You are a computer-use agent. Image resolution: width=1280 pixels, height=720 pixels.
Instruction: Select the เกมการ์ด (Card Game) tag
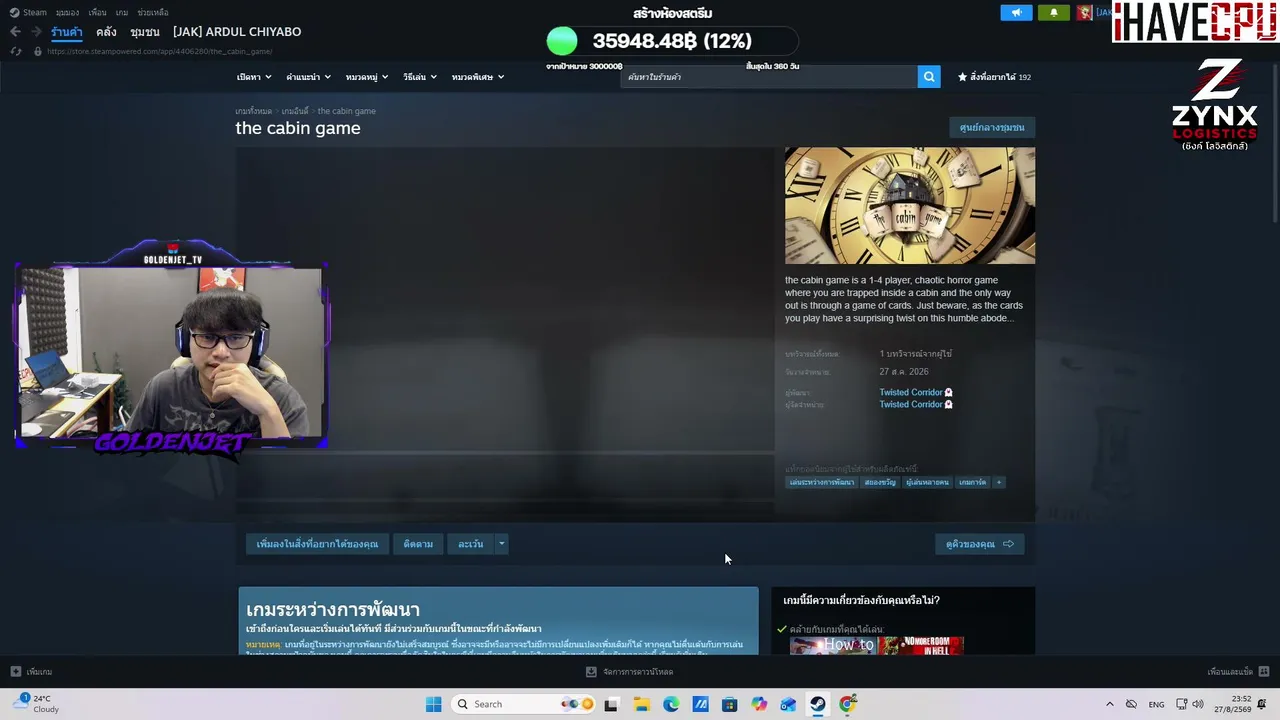972,482
